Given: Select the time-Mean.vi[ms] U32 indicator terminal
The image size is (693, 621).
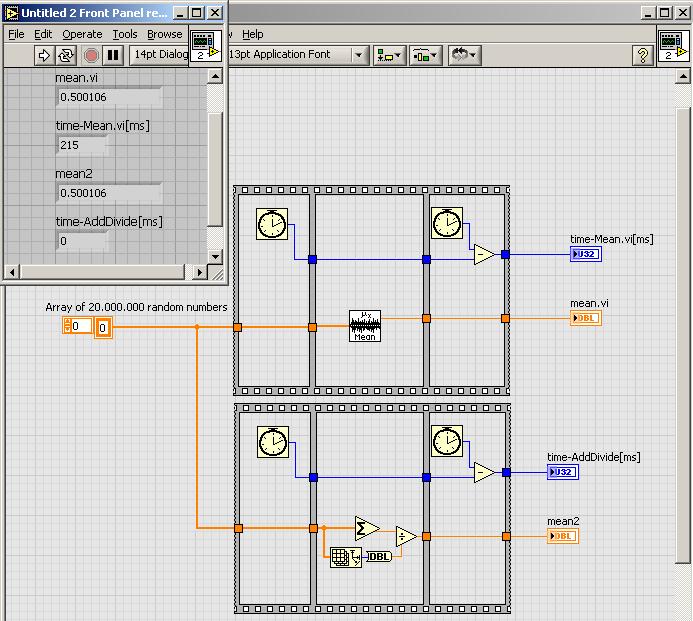Looking at the screenshot, I should [585, 254].
